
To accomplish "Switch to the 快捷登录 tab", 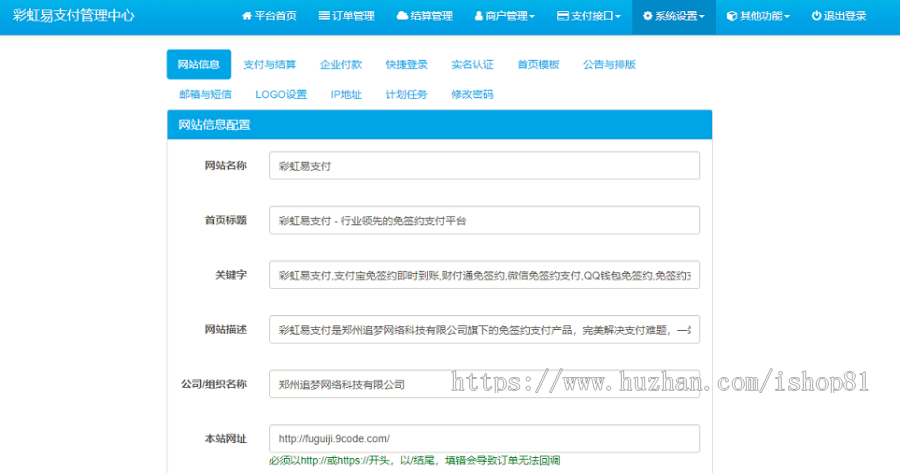I will (x=406, y=64).
